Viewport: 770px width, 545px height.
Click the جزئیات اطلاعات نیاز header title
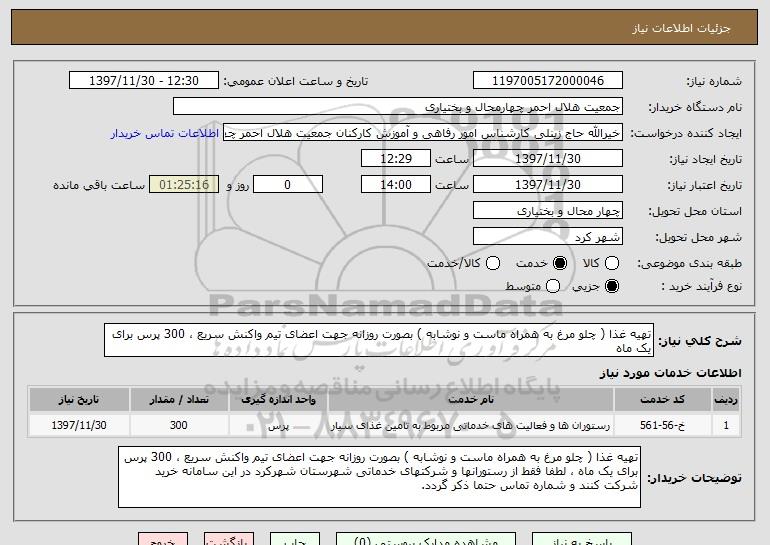click(681, 28)
